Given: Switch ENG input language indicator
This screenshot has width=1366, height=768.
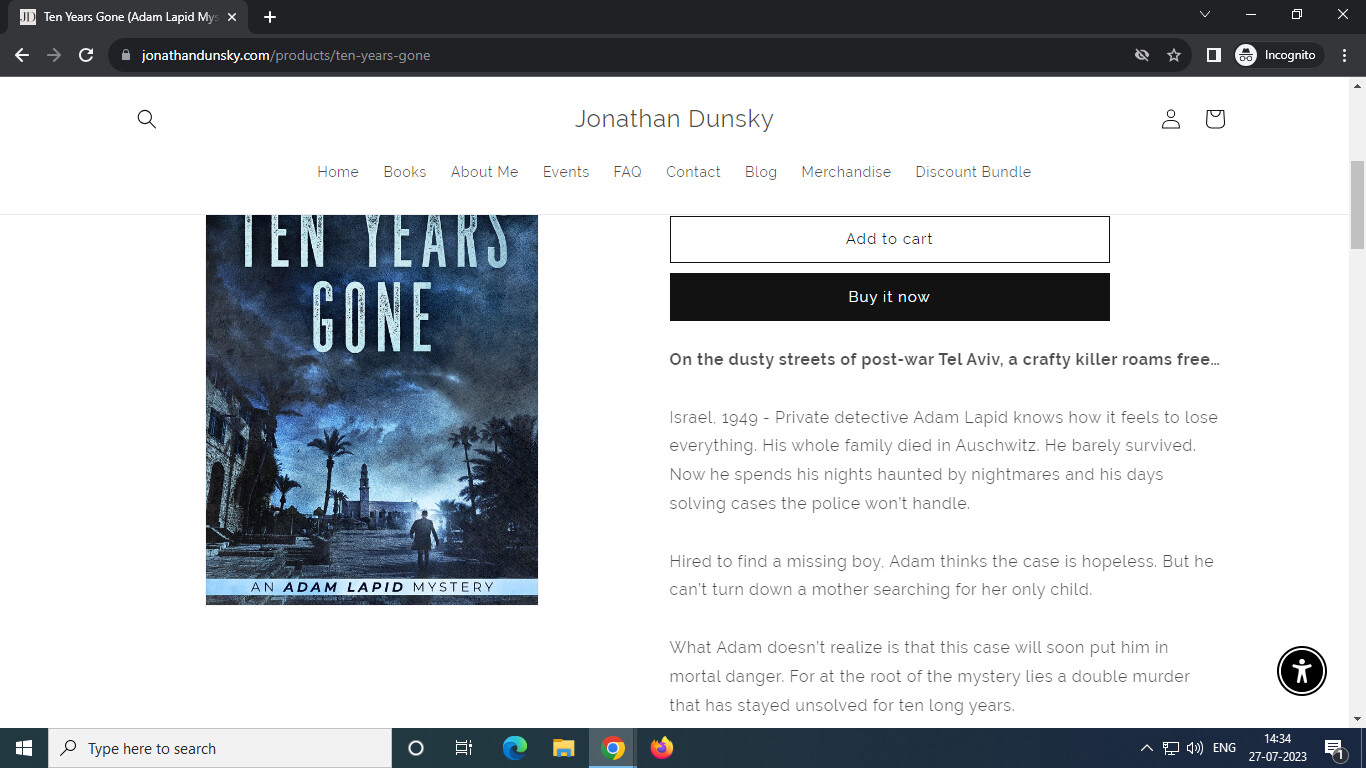Looking at the screenshot, I should coord(1224,748).
